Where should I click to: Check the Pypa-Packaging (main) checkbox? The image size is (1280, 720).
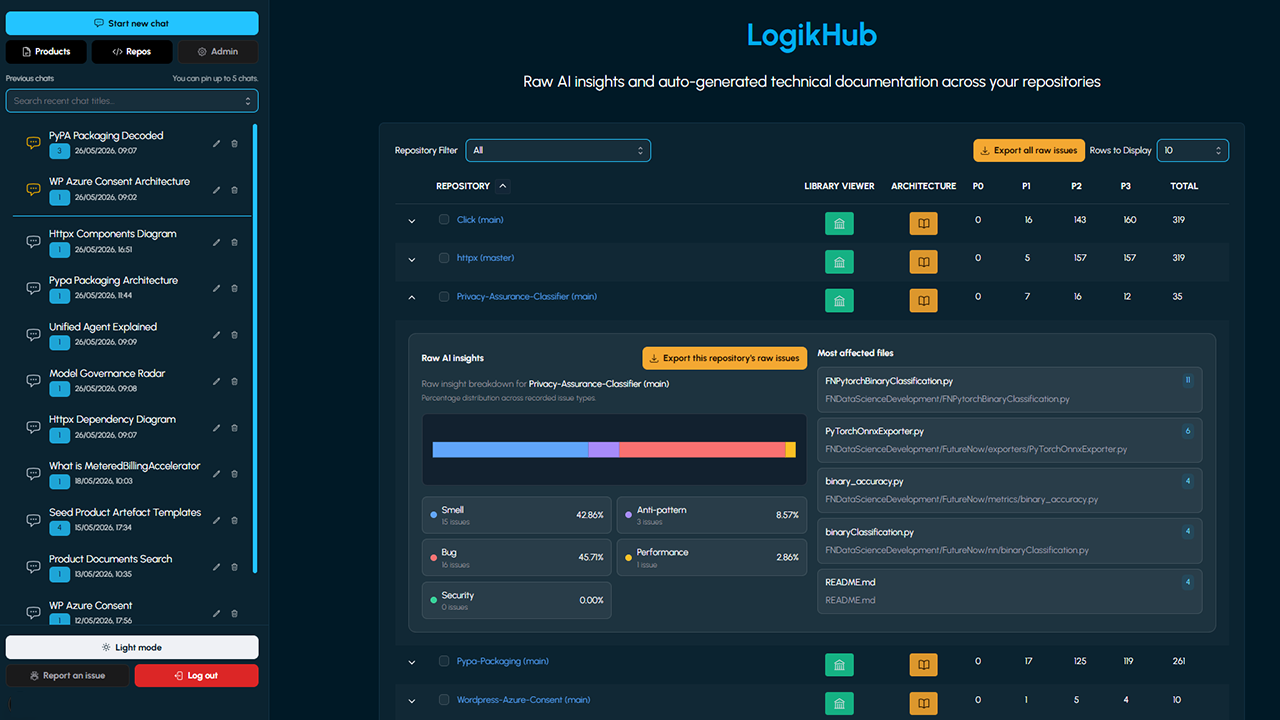[x=444, y=661]
